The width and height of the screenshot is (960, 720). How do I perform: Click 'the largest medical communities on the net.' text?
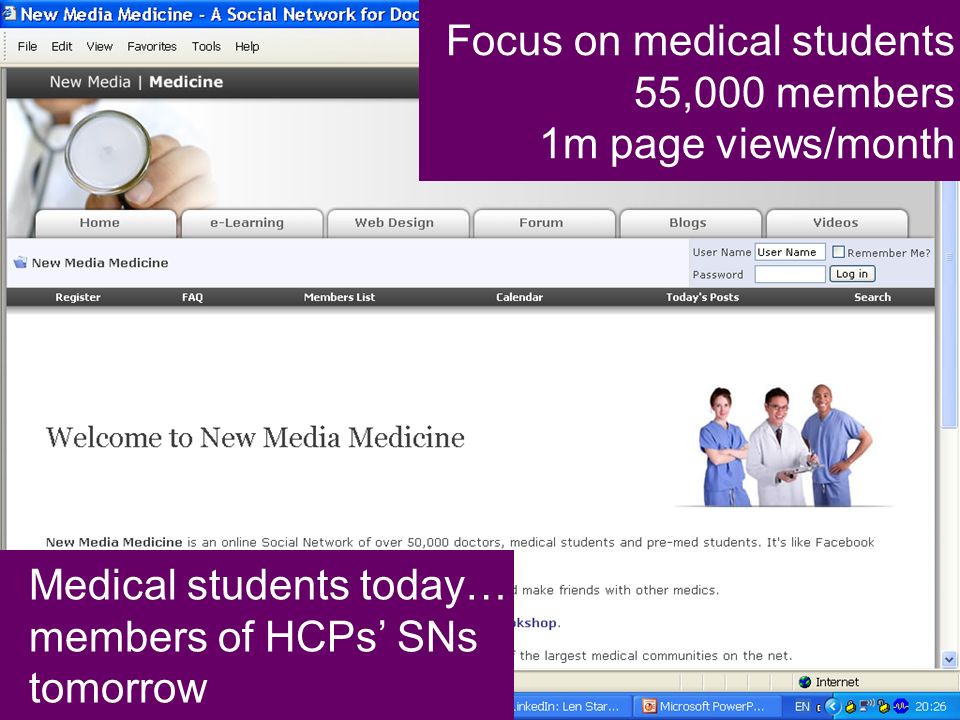pos(656,656)
